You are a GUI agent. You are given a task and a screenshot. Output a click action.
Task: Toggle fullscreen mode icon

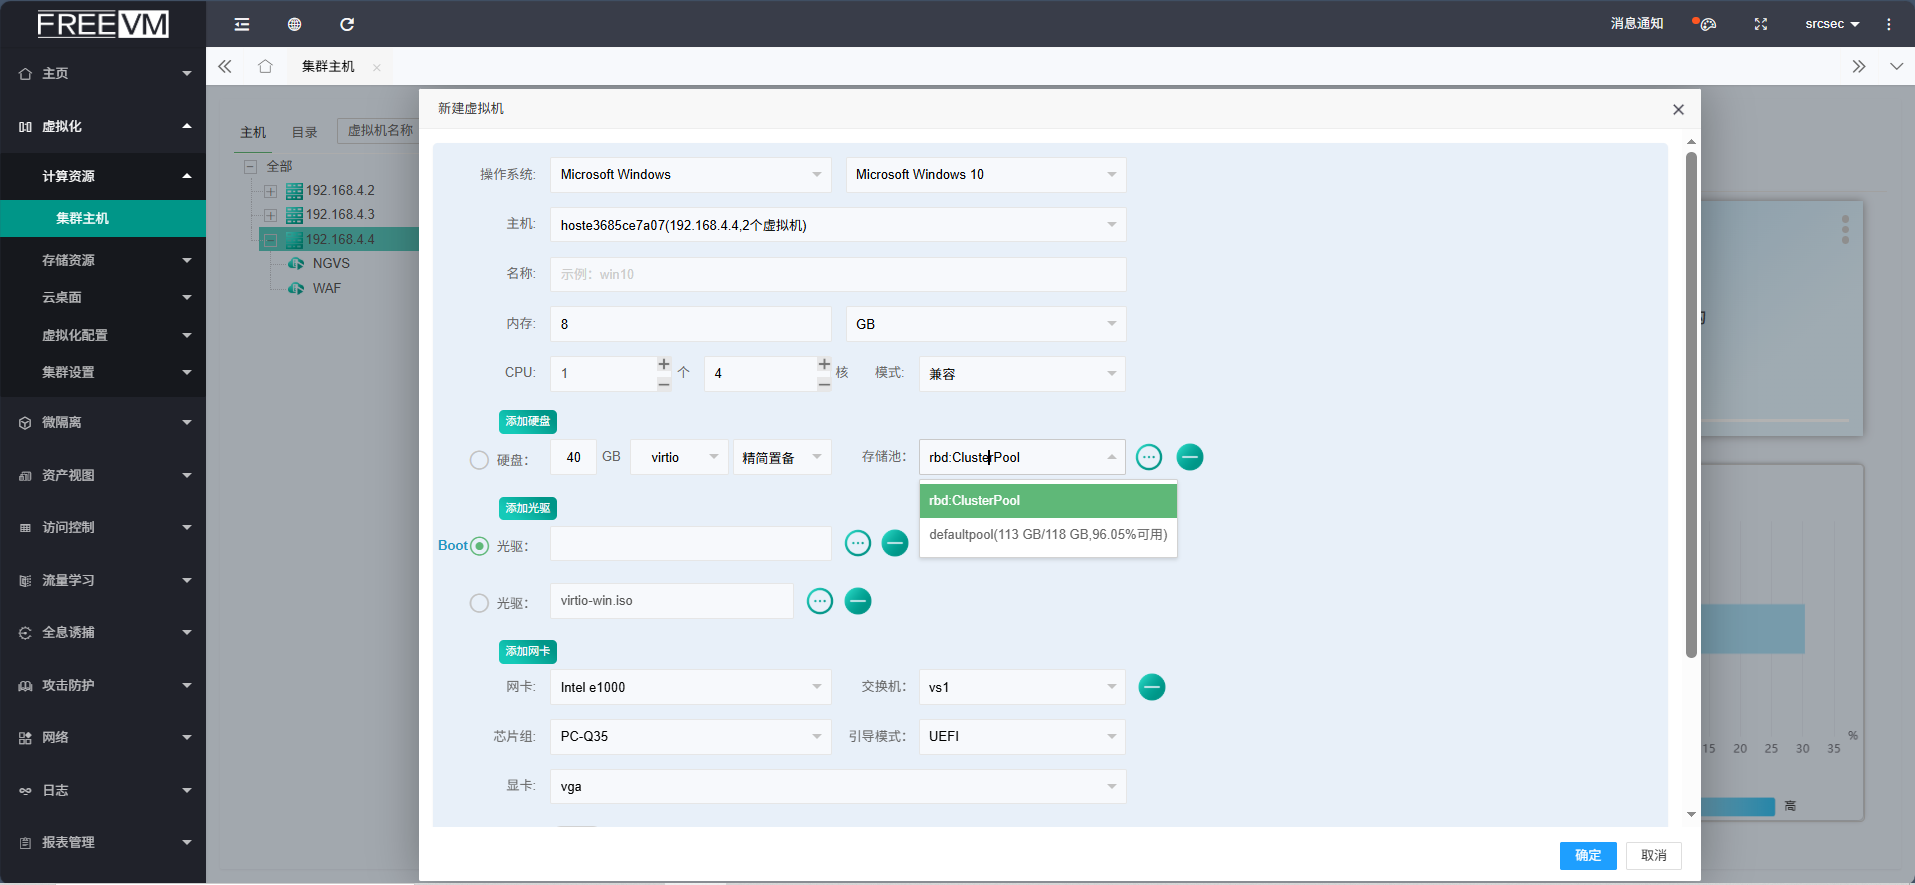click(1761, 24)
